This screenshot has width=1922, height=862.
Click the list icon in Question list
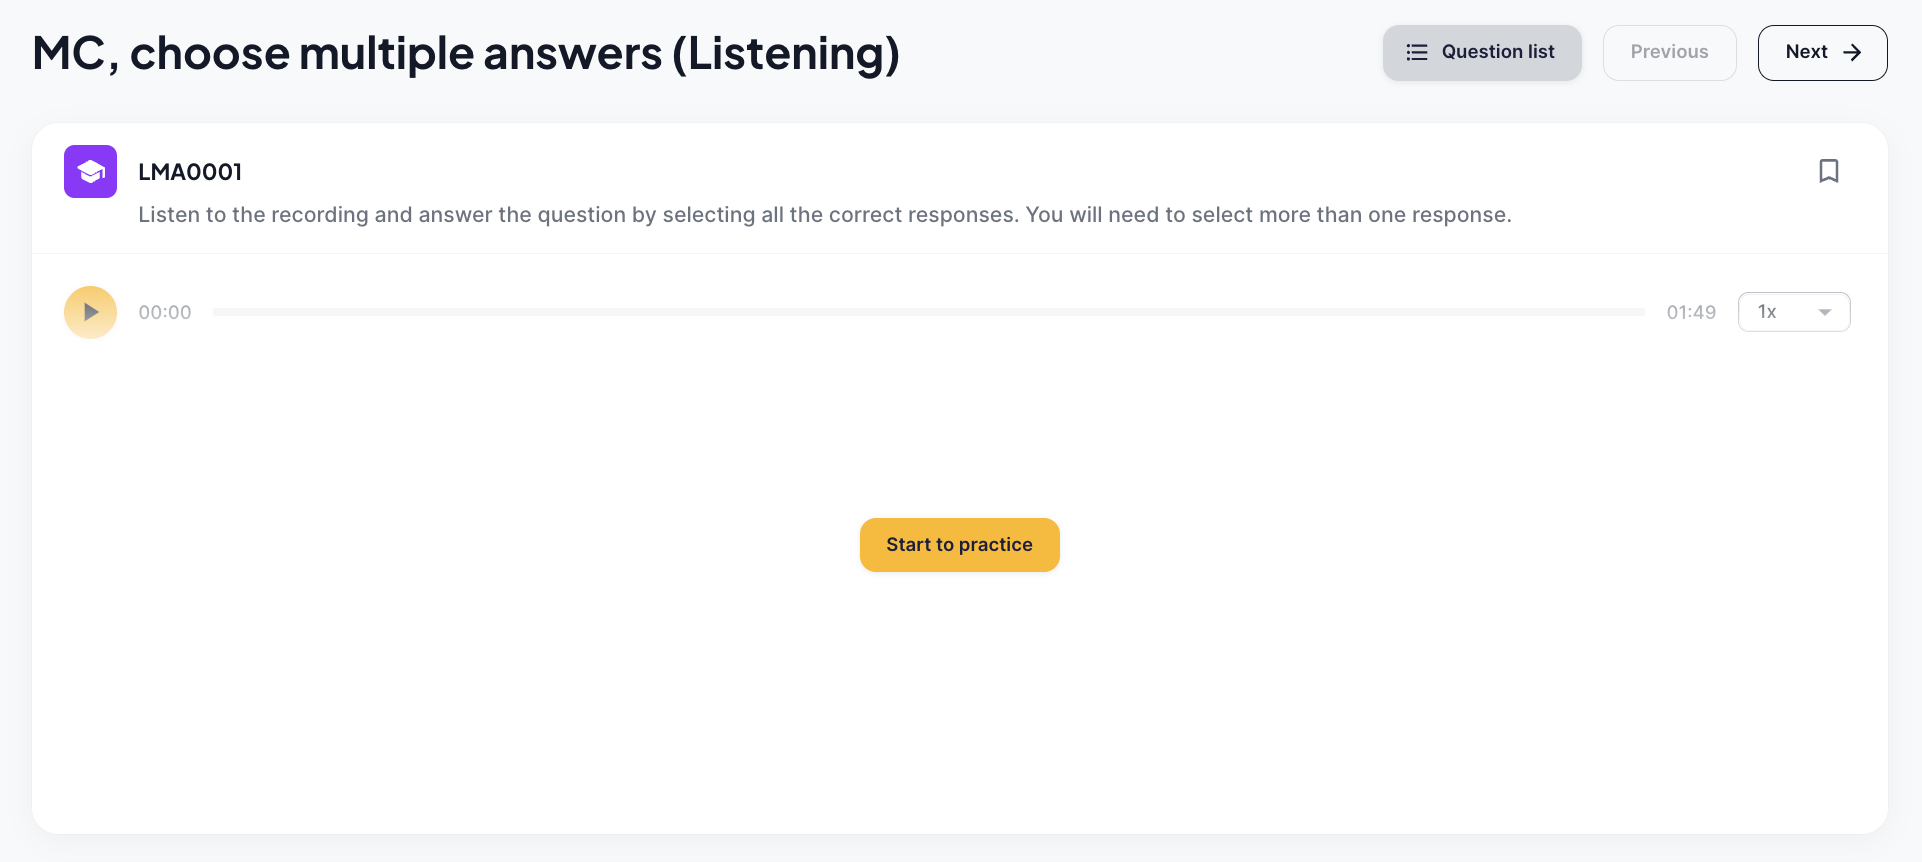[1416, 52]
